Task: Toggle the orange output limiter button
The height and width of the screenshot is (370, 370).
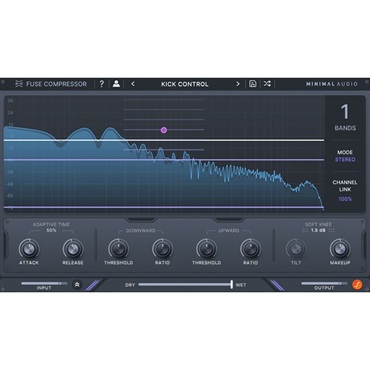Action: [x=357, y=285]
